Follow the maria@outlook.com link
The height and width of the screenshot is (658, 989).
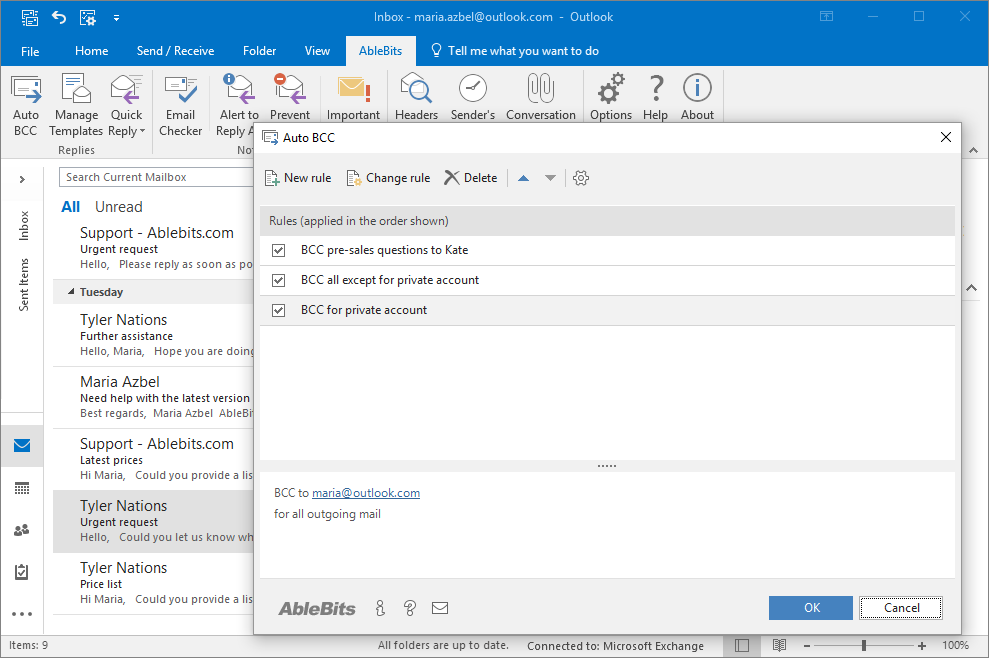(366, 493)
